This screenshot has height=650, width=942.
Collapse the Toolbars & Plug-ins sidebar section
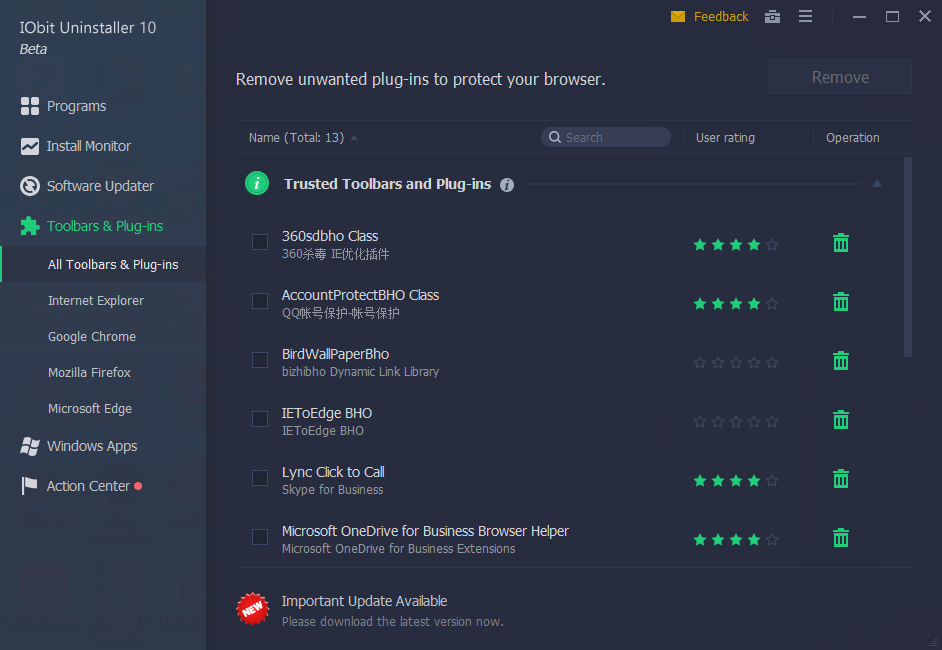point(104,226)
